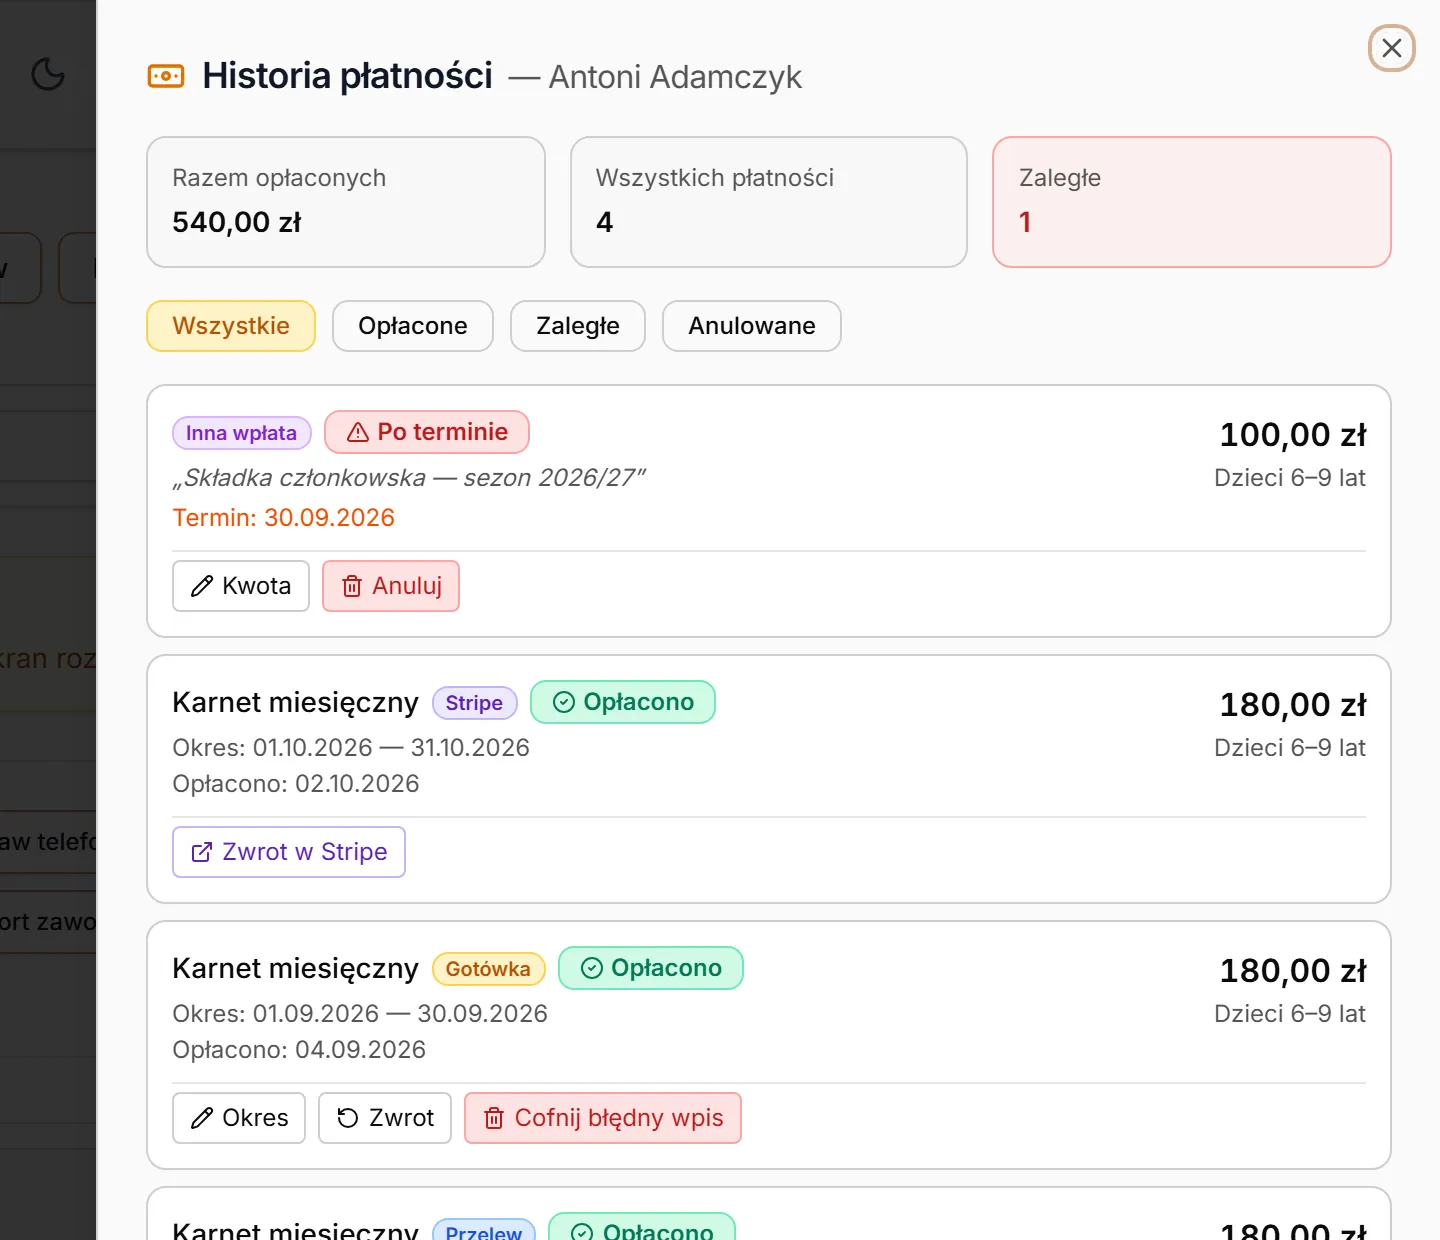This screenshot has width=1440, height=1240.
Task: Click Zwrot refund button for cash payment
Action: point(385,1118)
